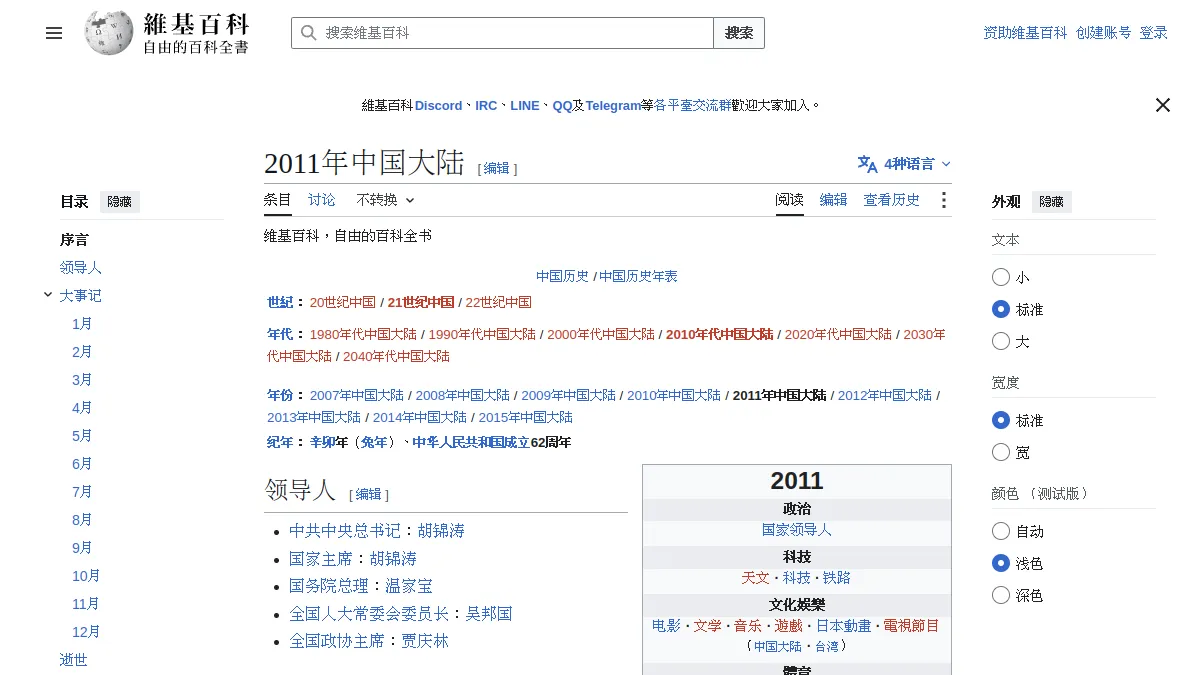Jump to 序言 in contents

click(74, 240)
